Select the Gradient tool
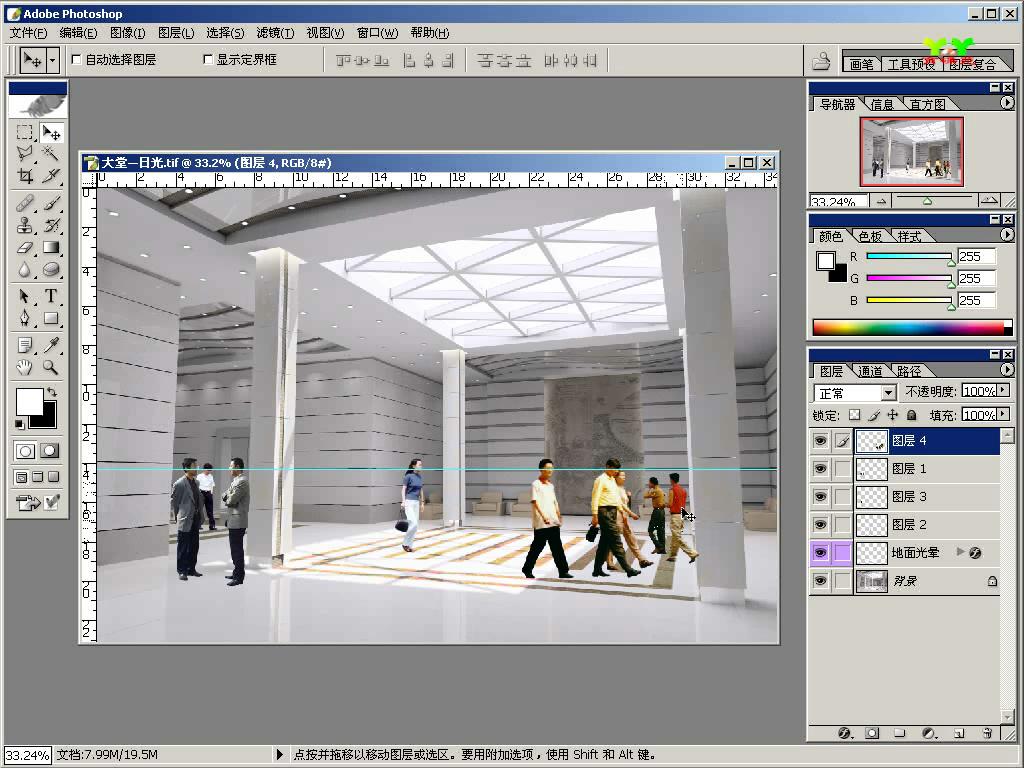This screenshot has width=1024, height=768. 50,248
